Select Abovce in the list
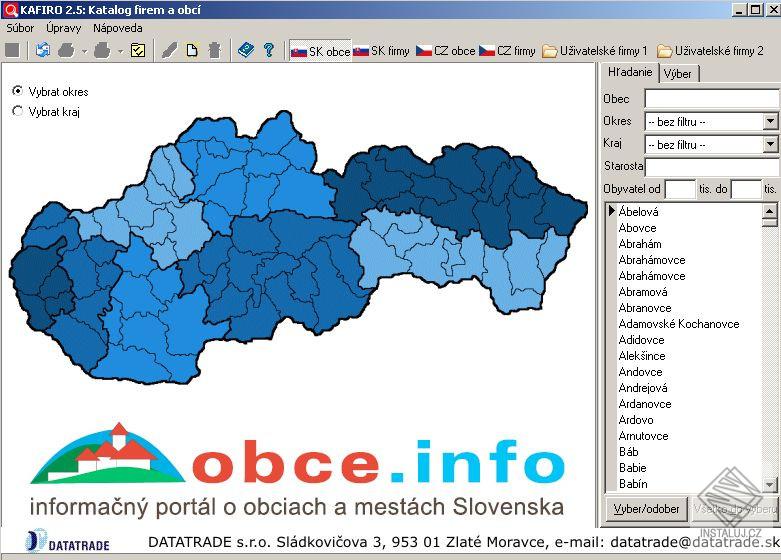The height and width of the screenshot is (560, 781). pyautogui.click(x=638, y=228)
